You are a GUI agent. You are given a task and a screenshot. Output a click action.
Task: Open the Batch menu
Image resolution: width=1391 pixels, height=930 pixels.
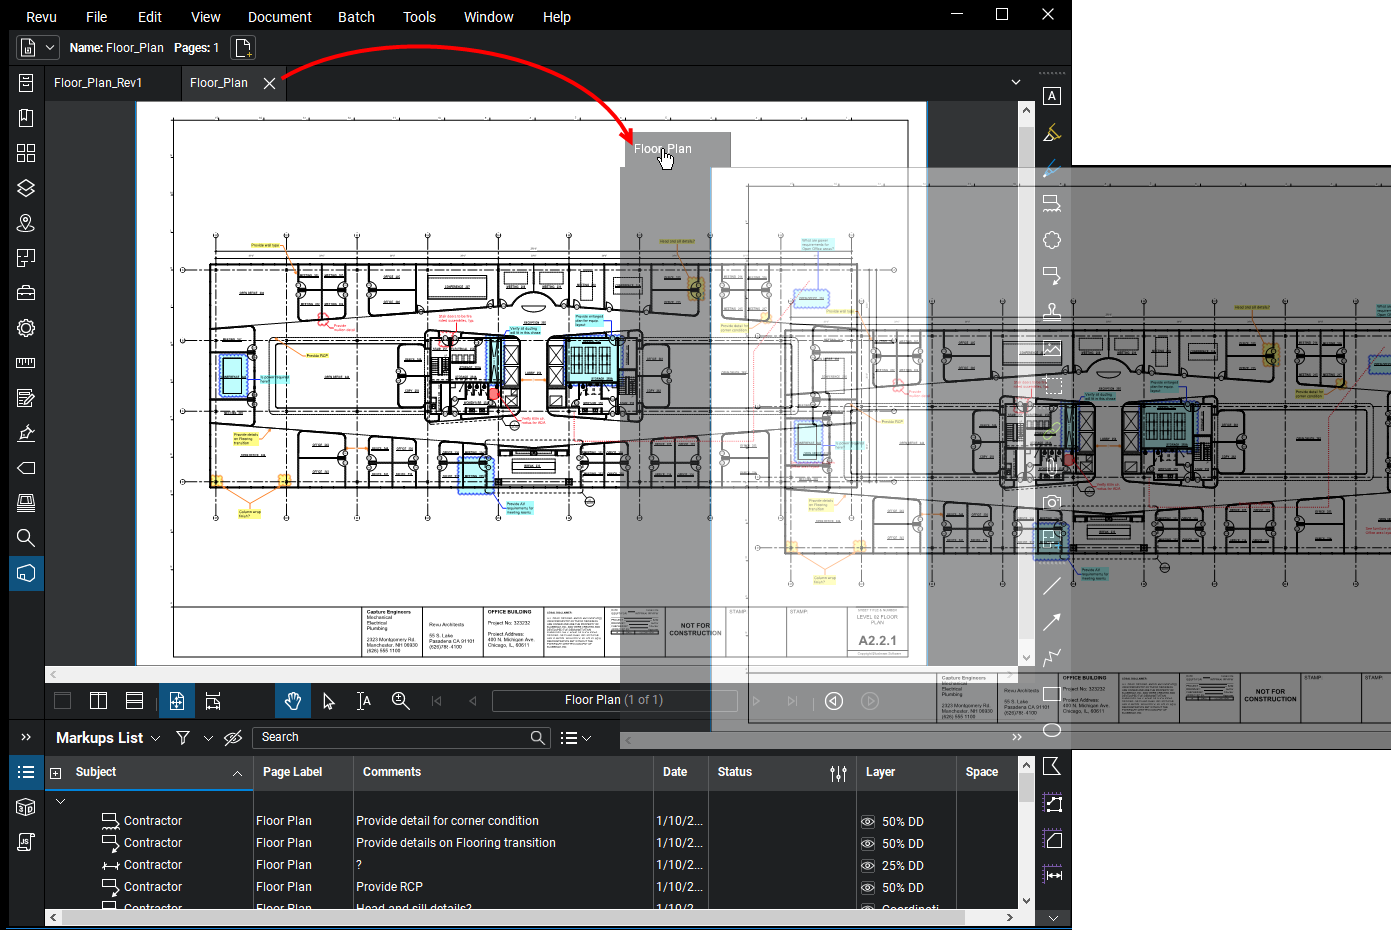tap(356, 17)
